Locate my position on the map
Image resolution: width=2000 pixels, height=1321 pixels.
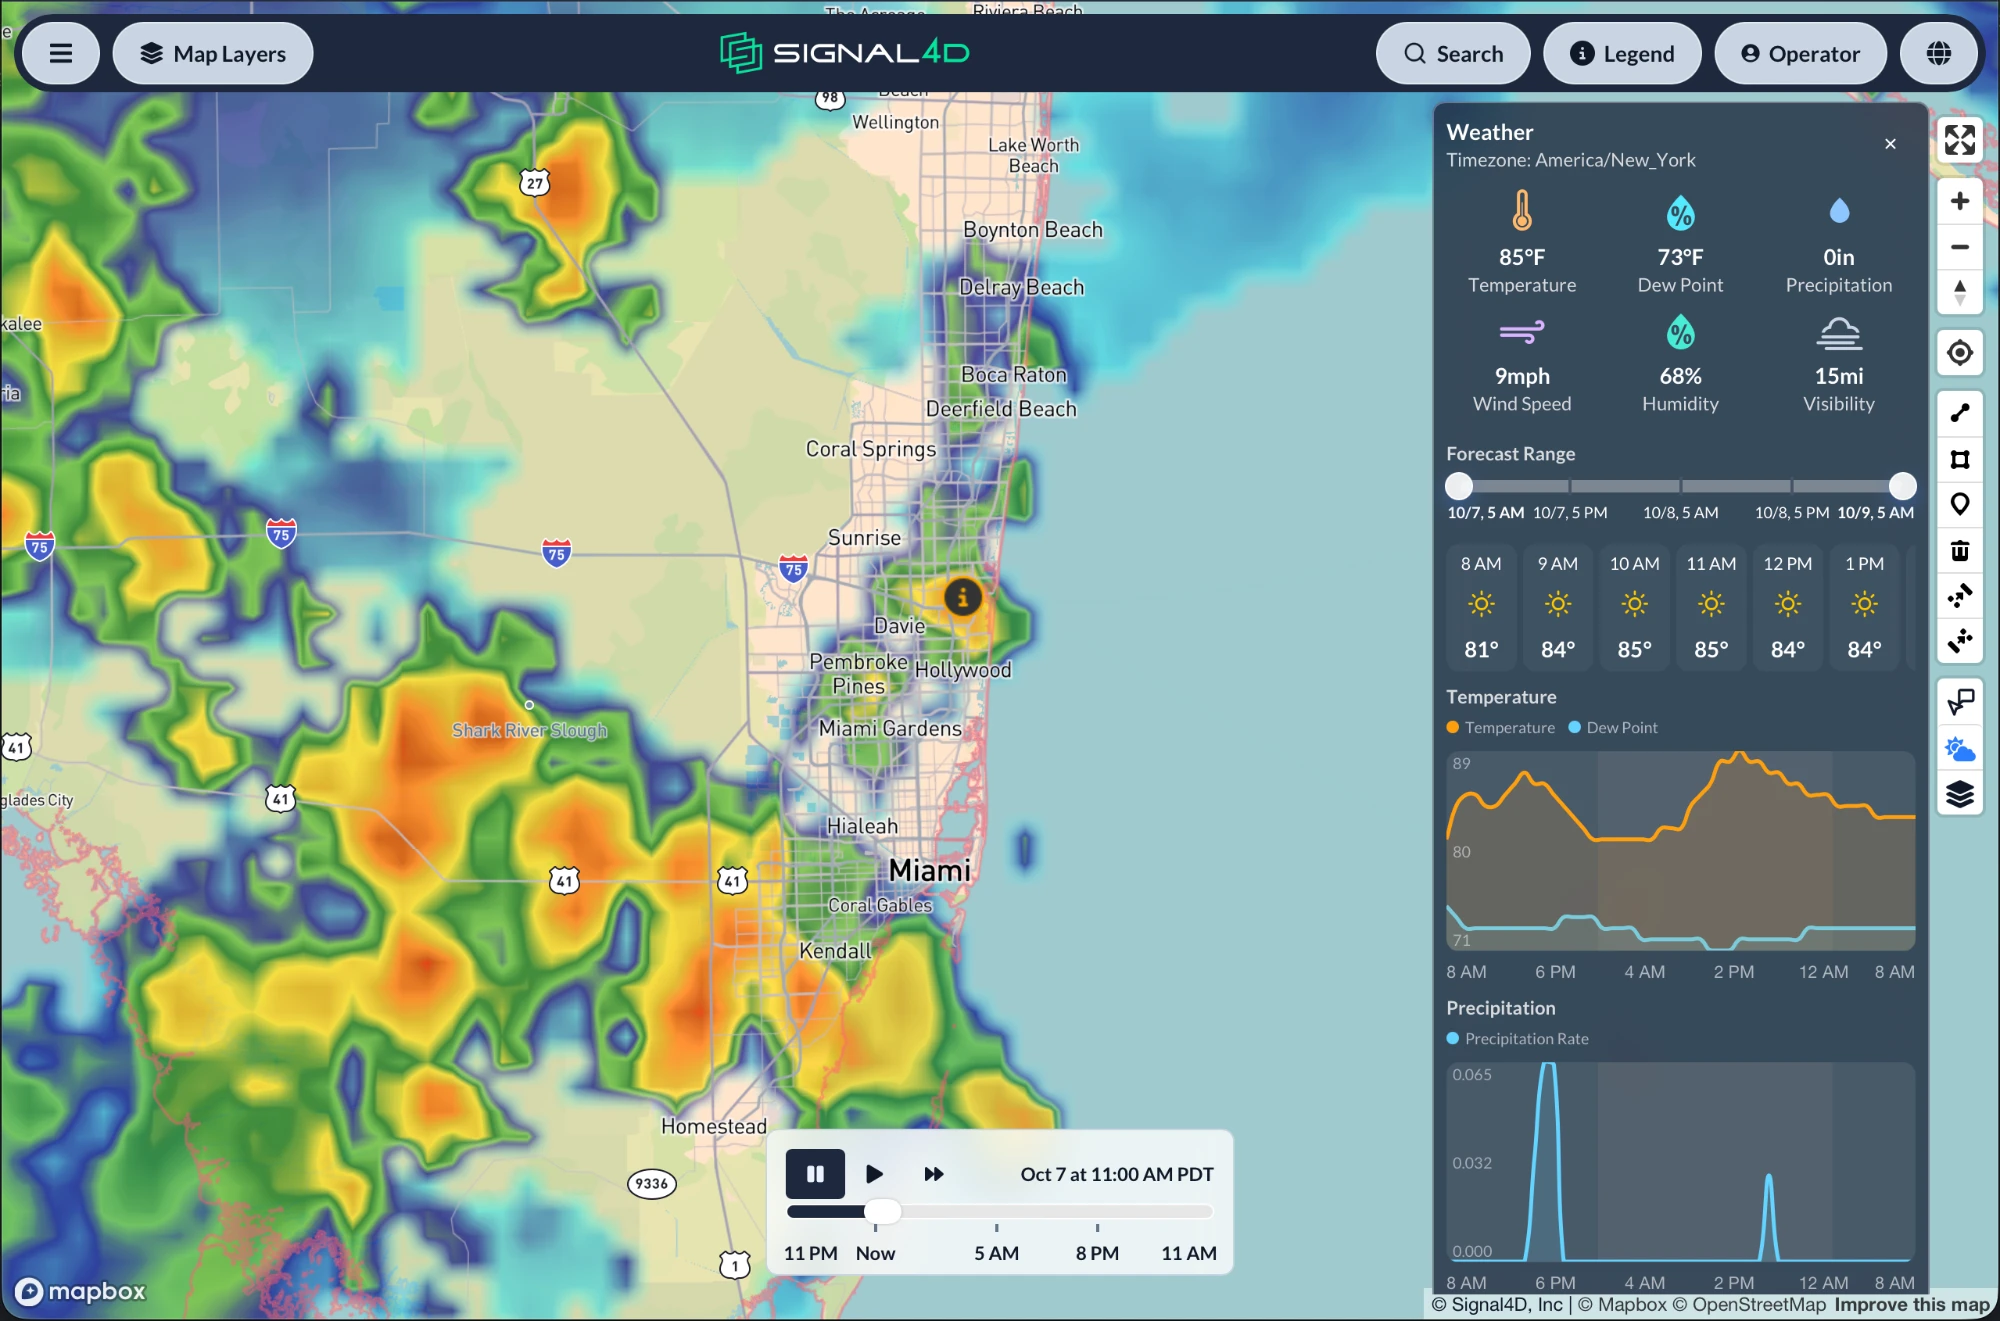point(1960,352)
